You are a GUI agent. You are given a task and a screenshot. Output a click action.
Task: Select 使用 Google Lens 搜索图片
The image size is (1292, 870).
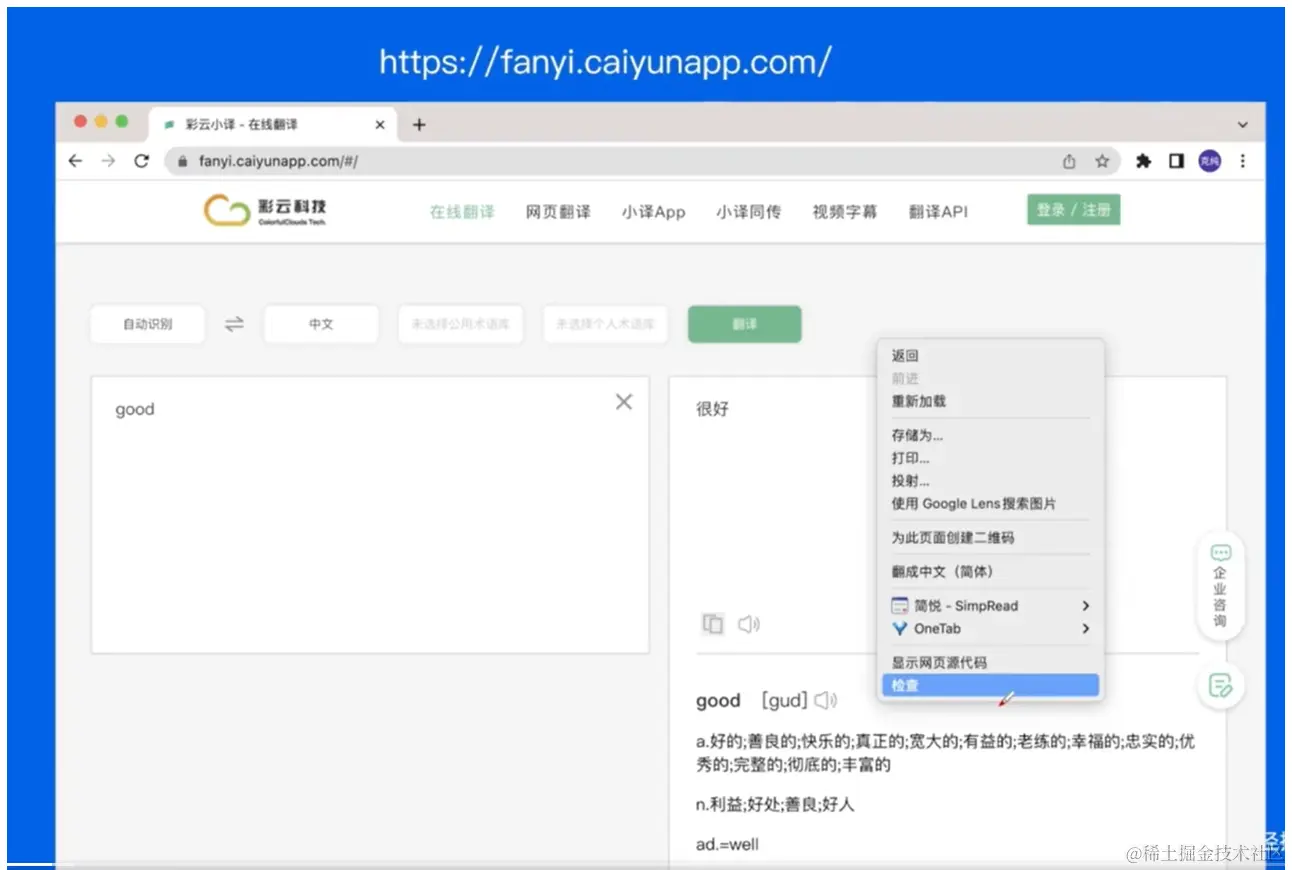click(x=990, y=504)
